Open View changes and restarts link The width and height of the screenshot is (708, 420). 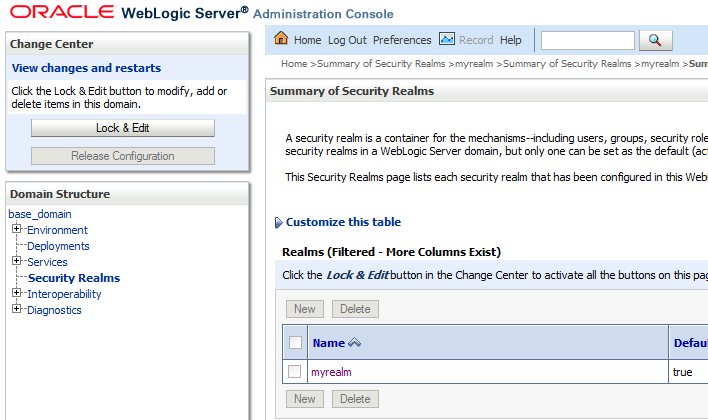tap(86, 68)
